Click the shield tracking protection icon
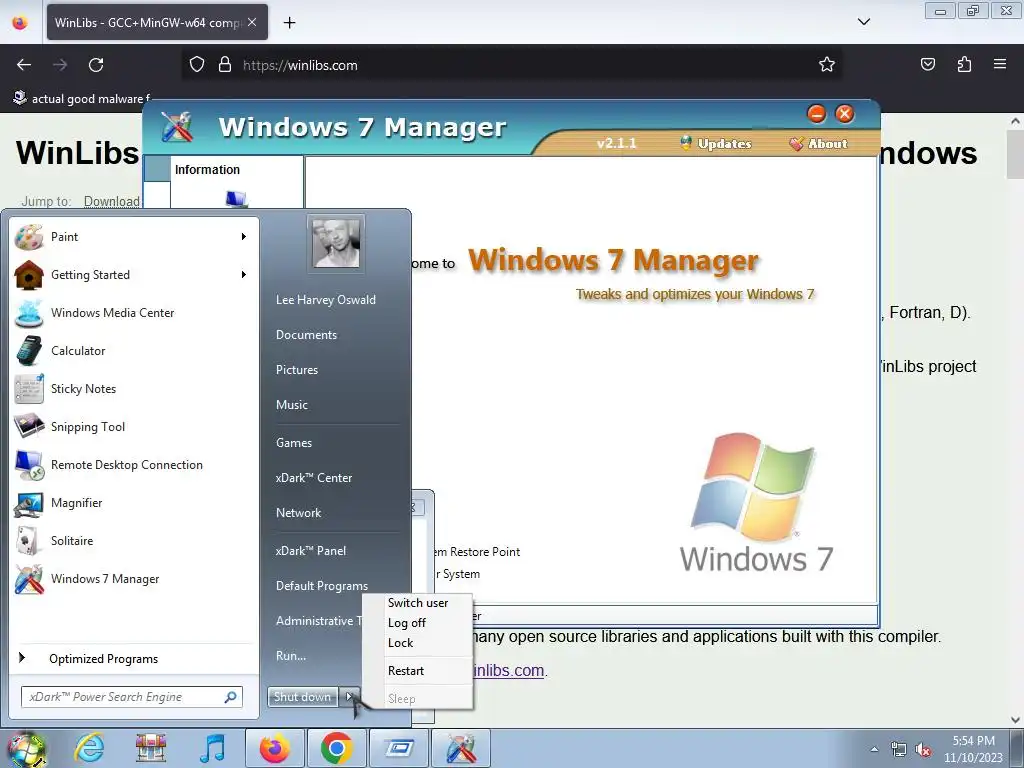 point(197,65)
